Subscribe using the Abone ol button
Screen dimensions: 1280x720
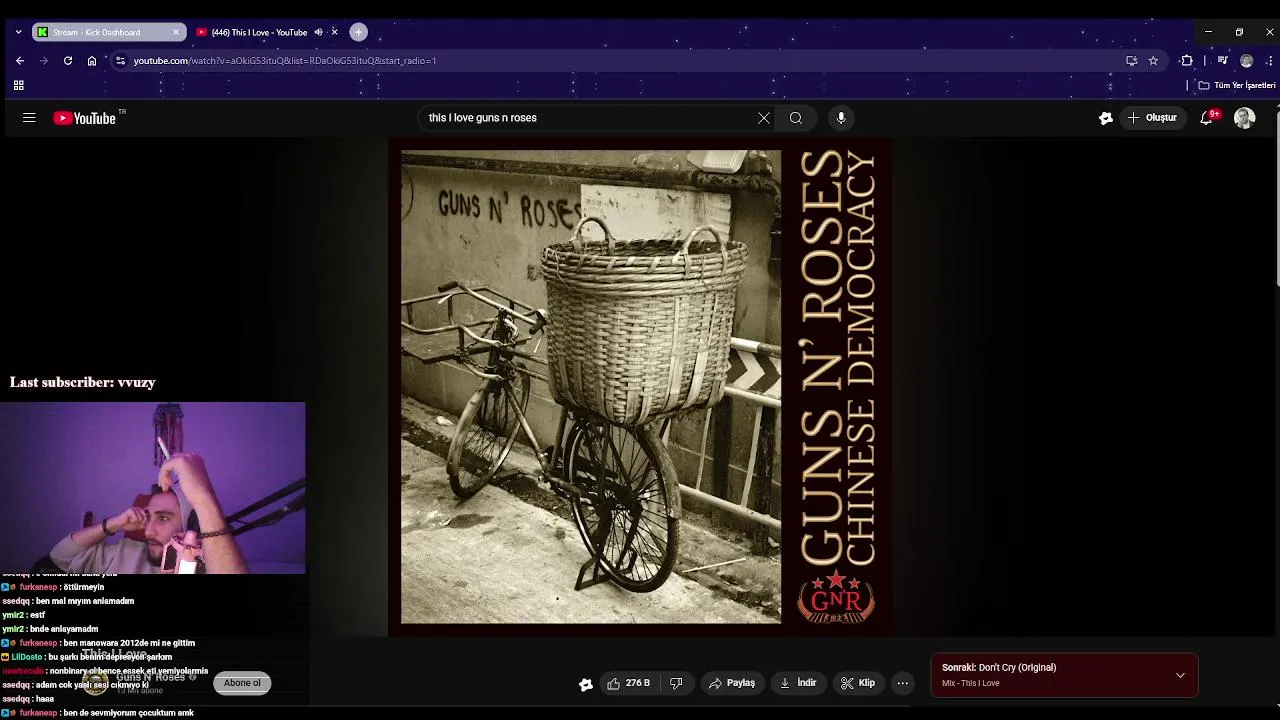coord(242,683)
